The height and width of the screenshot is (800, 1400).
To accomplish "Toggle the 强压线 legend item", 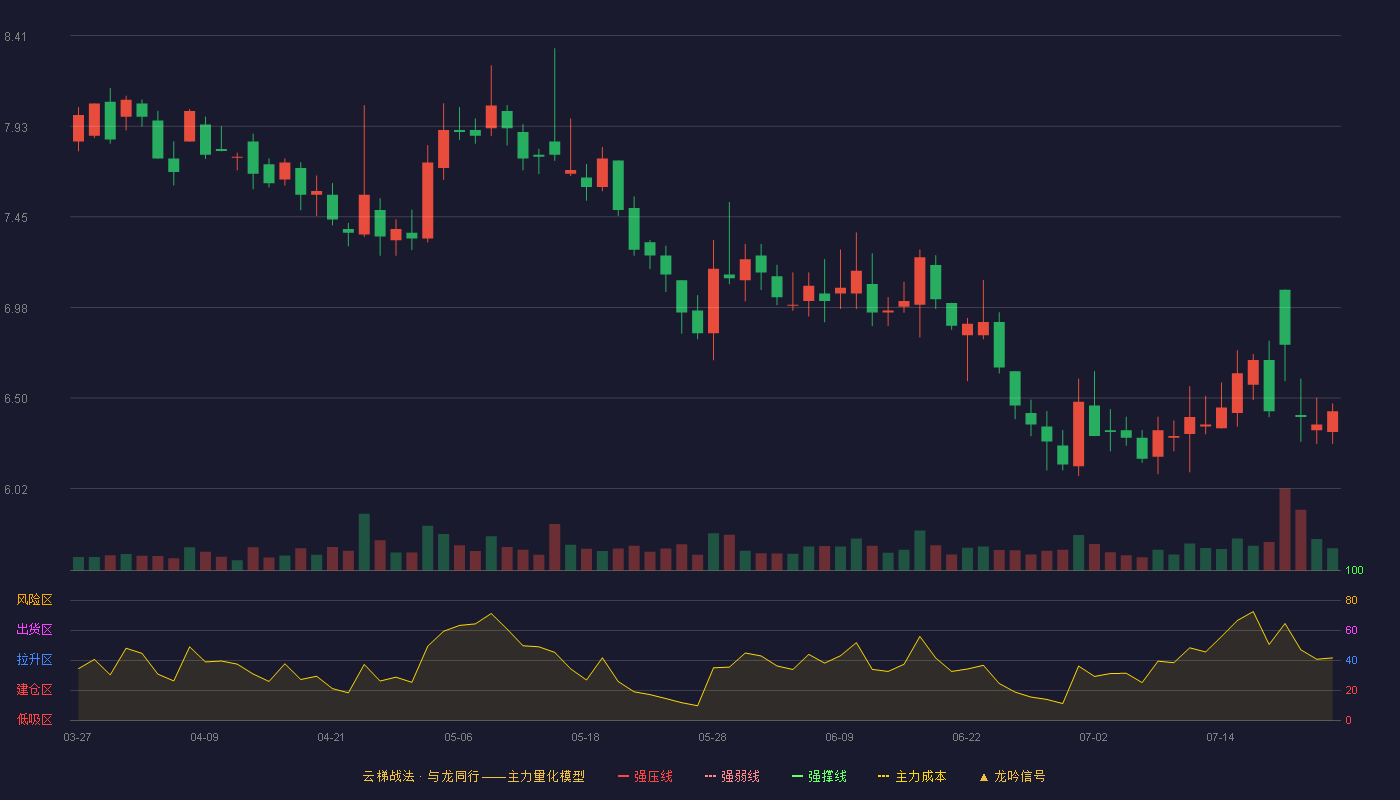I will pyautogui.click(x=645, y=776).
